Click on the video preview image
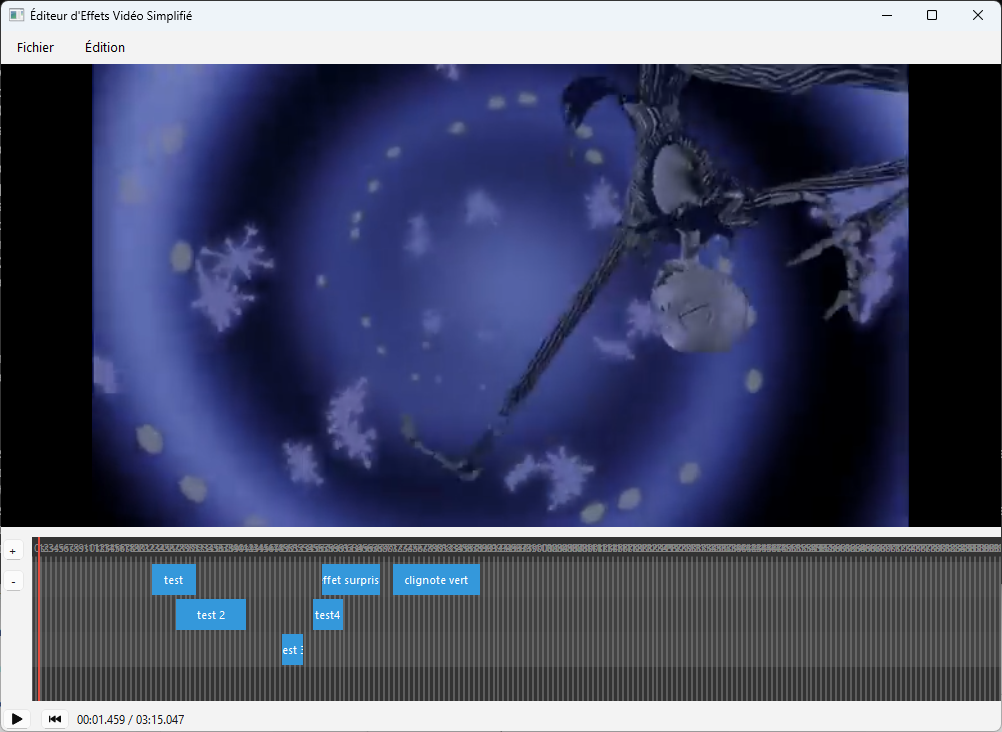1002x732 pixels. coord(500,295)
